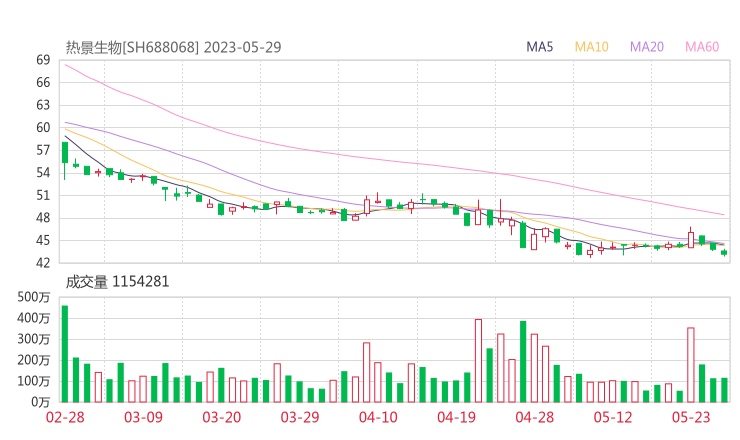740x440 pixels.
Task: Click the 04-19 date axis label
Action: coord(456,417)
